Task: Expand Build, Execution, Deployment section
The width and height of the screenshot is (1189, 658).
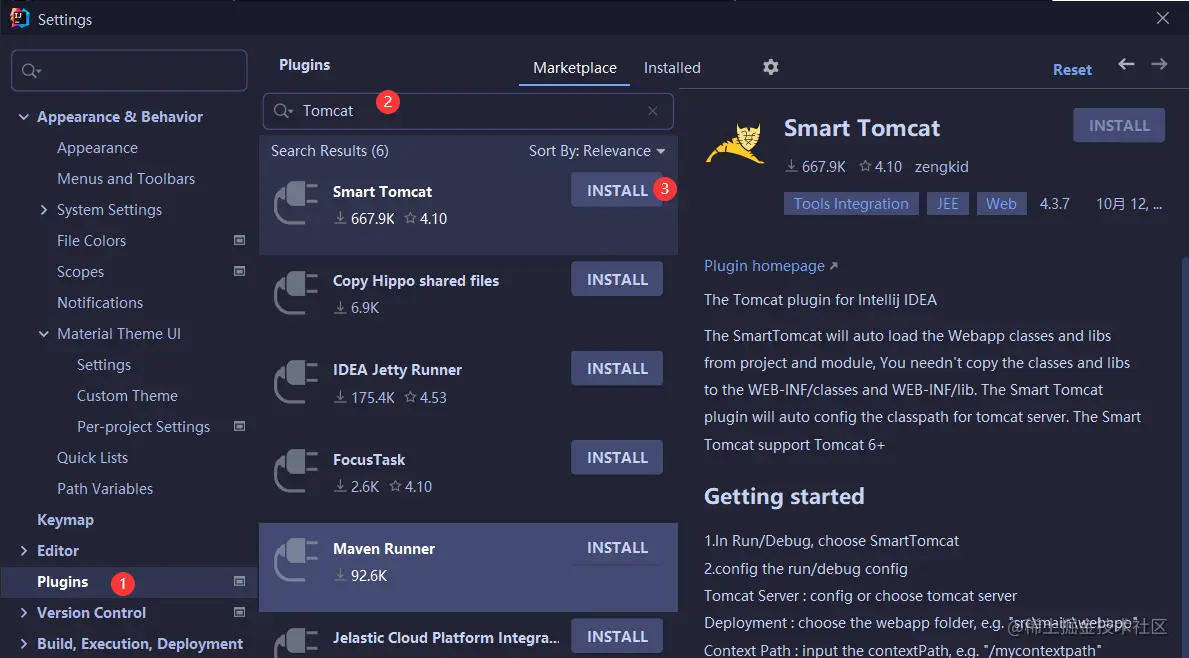Action: coord(24,644)
